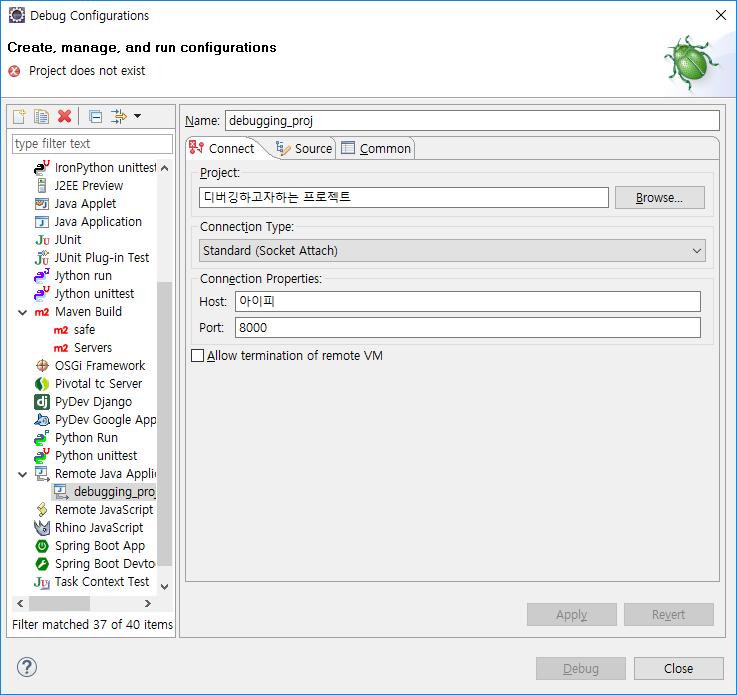
Task: Switch to the Connect tab
Action: click(x=222, y=148)
